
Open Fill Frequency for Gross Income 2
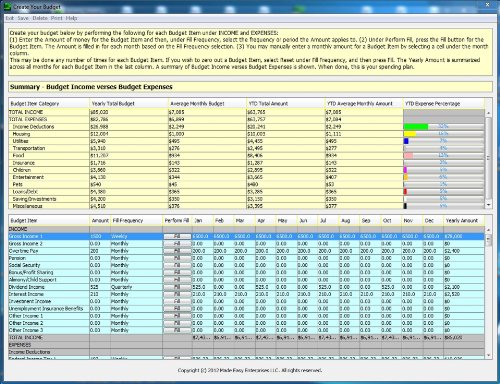136,244
